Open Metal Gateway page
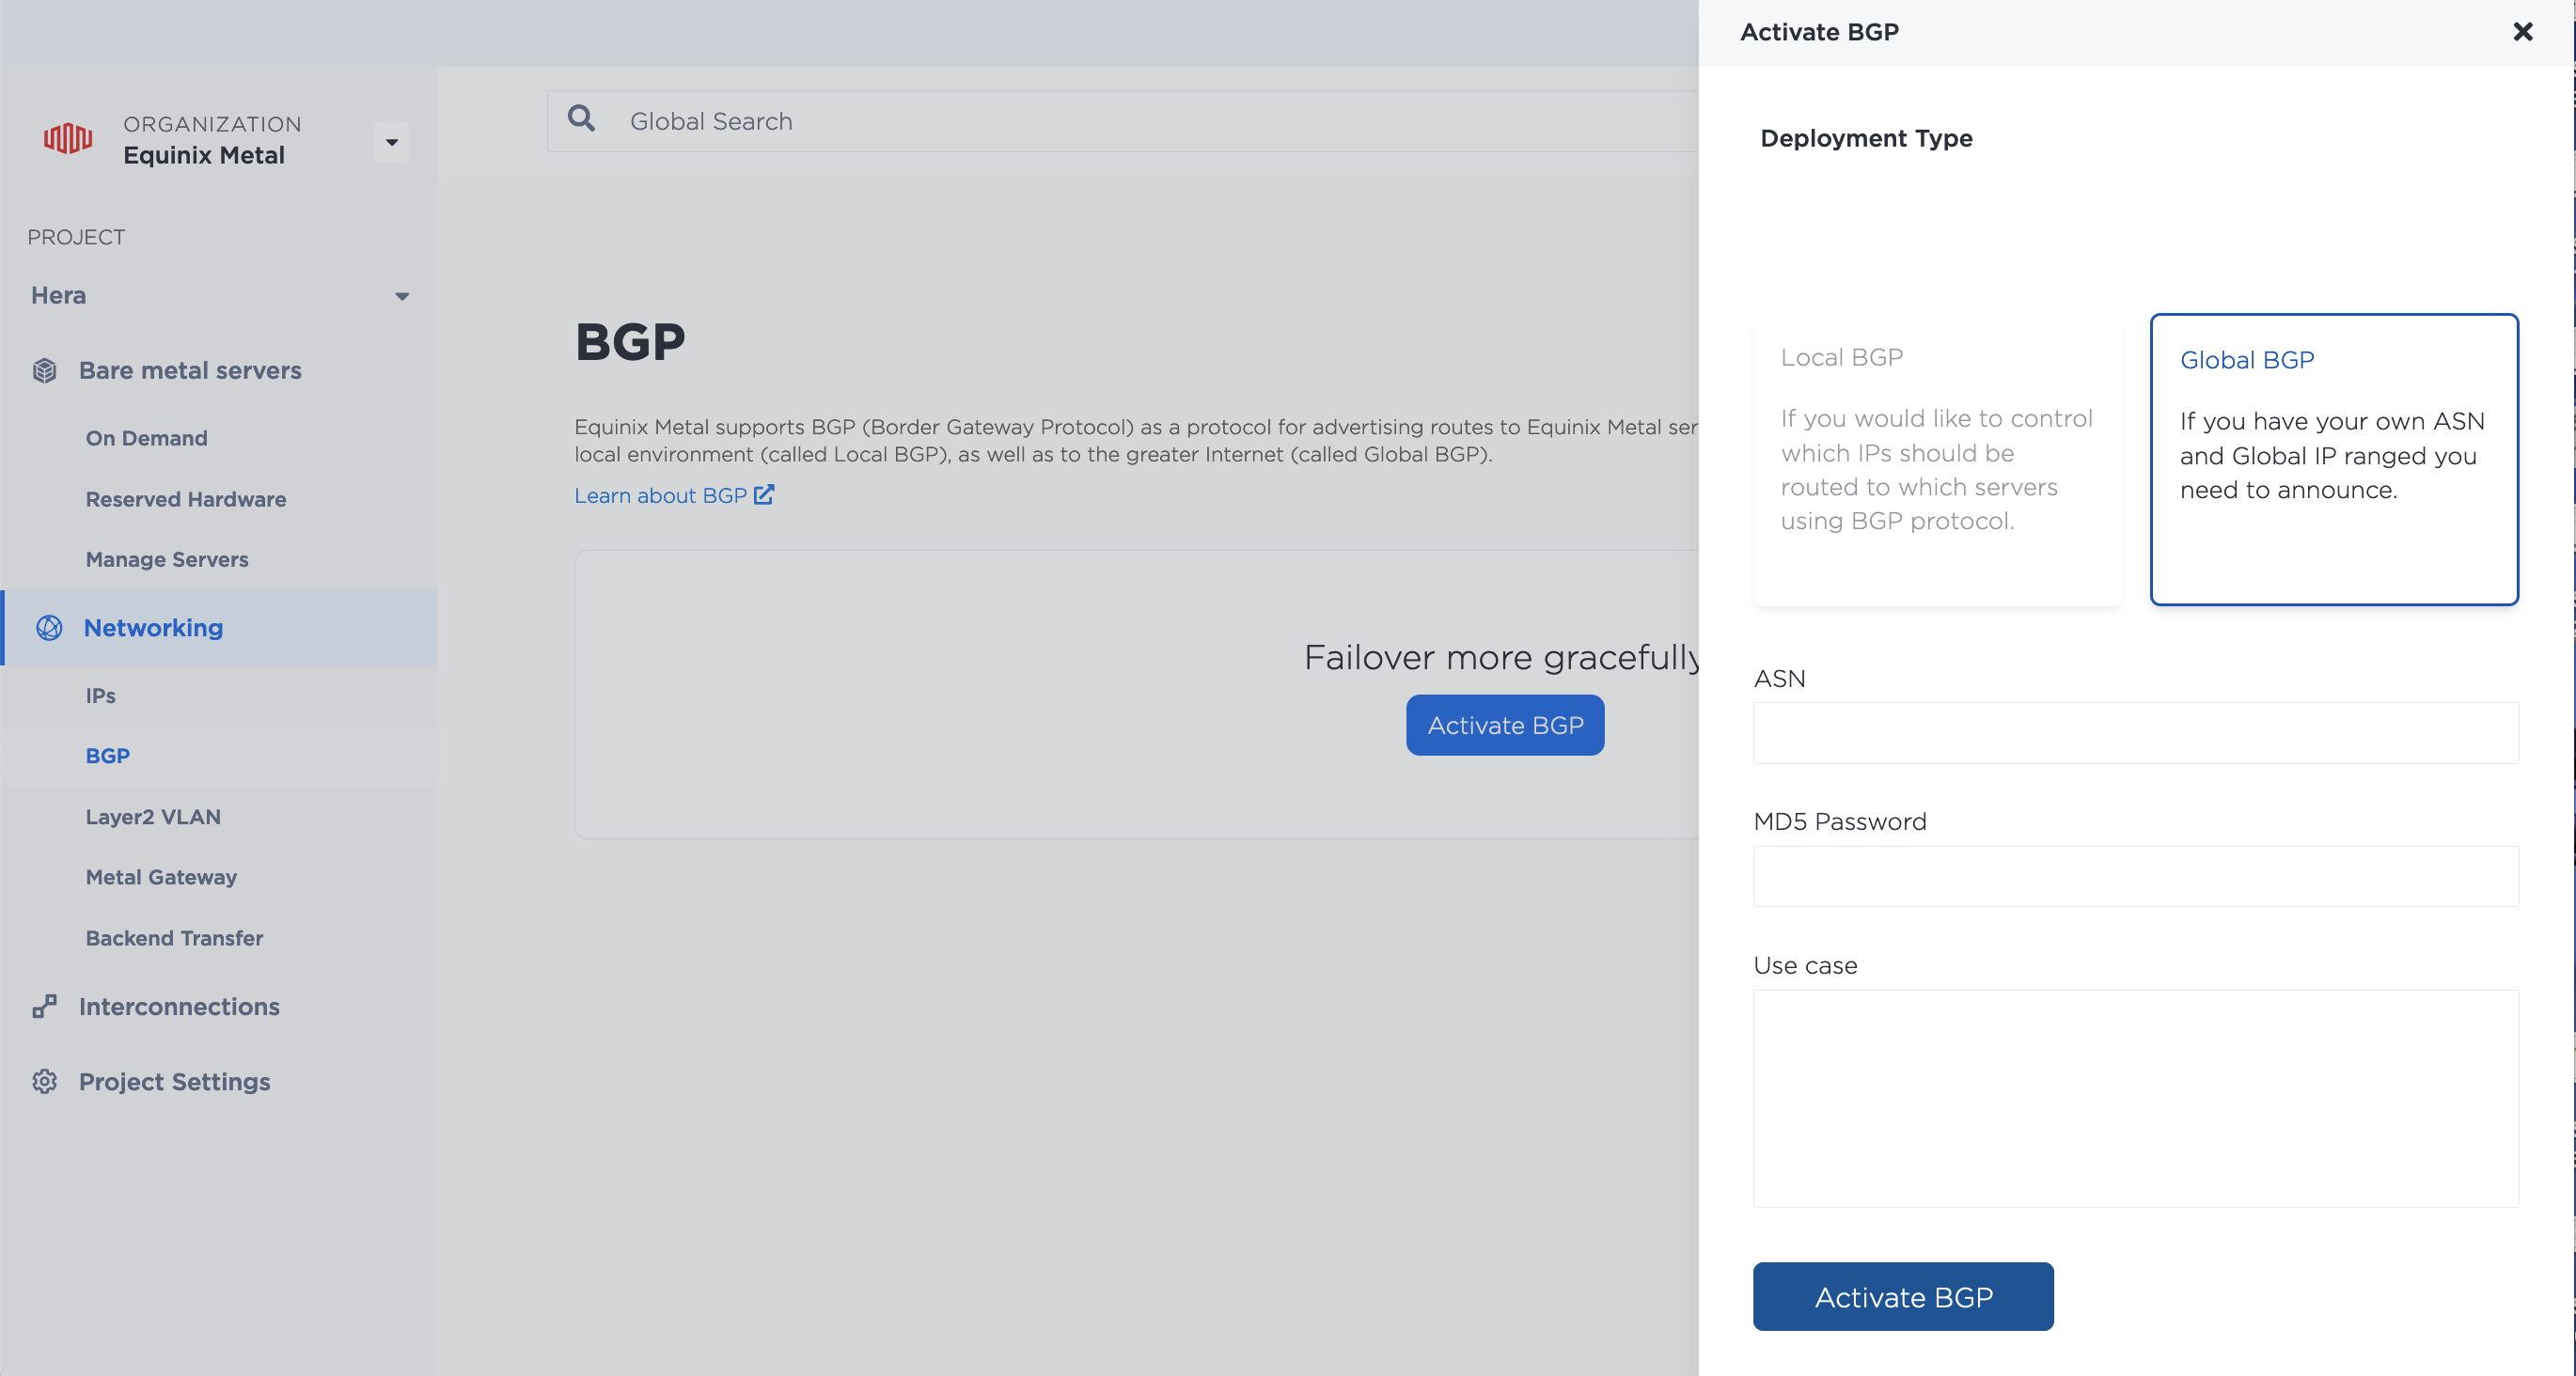Image resolution: width=2576 pixels, height=1376 pixels. pos(161,877)
